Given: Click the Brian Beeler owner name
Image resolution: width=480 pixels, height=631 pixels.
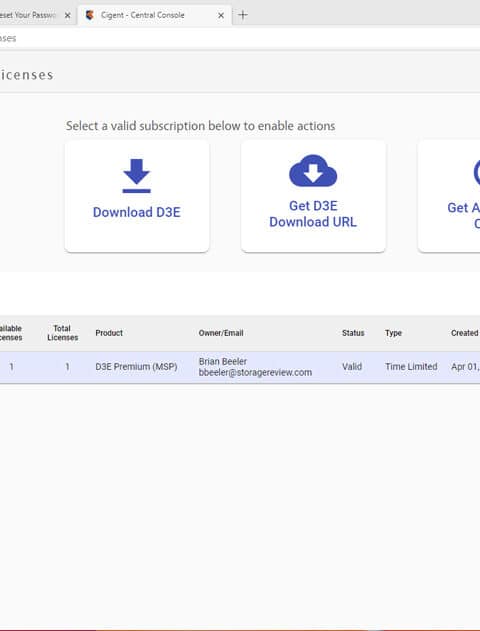Looking at the screenshot, I should pyautogui.click(x=222, y=361).
